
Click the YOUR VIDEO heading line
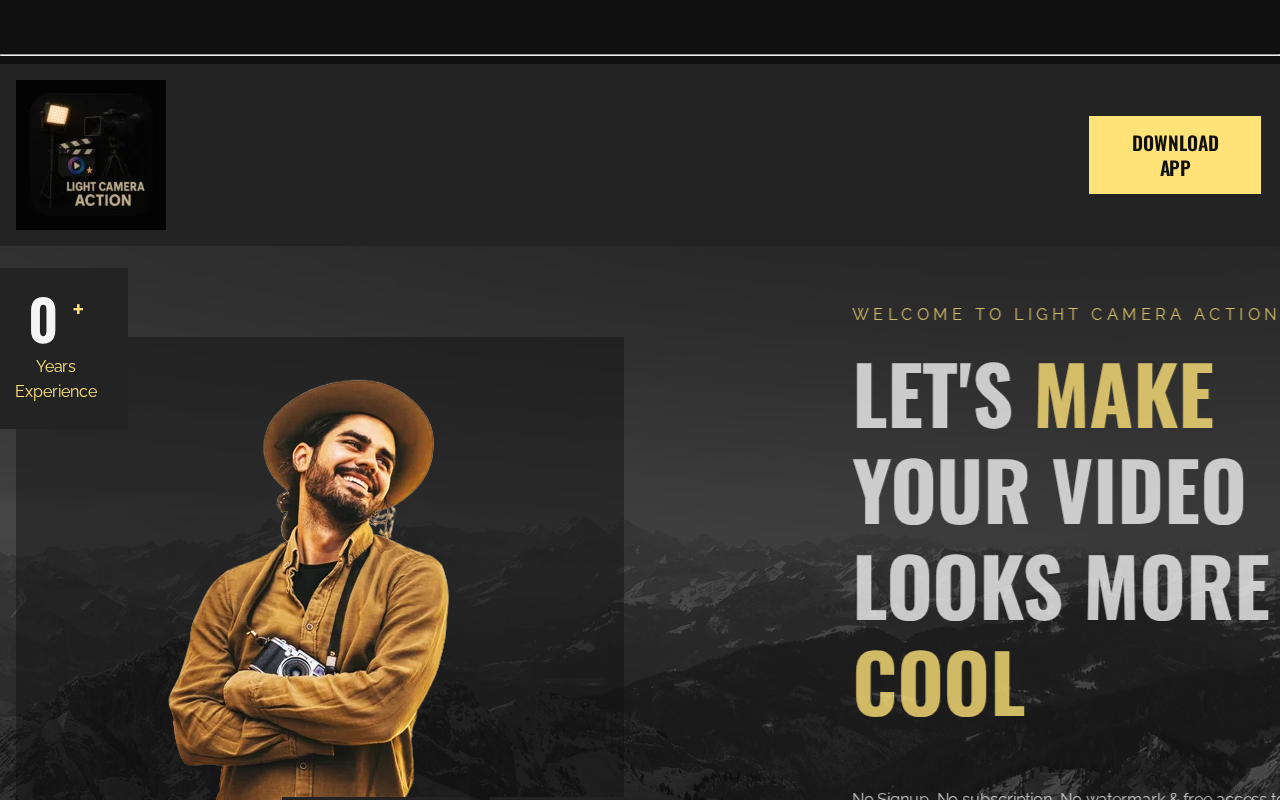tap(1049, 491)
